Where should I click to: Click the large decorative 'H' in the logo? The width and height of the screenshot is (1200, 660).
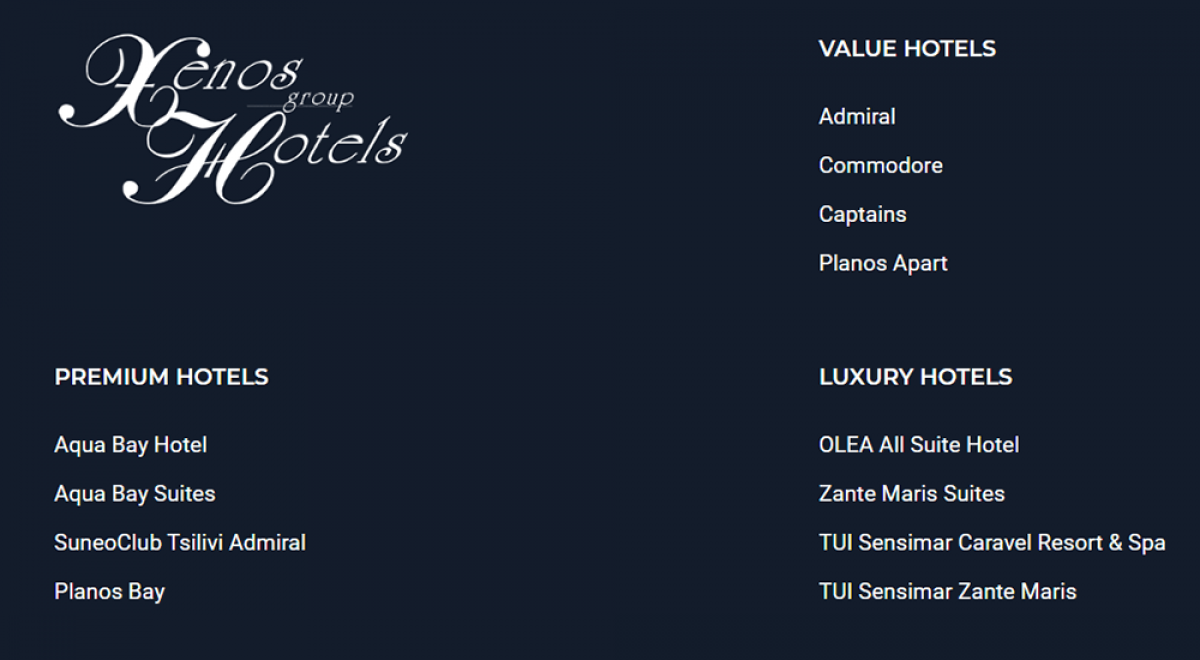(205, 160)
